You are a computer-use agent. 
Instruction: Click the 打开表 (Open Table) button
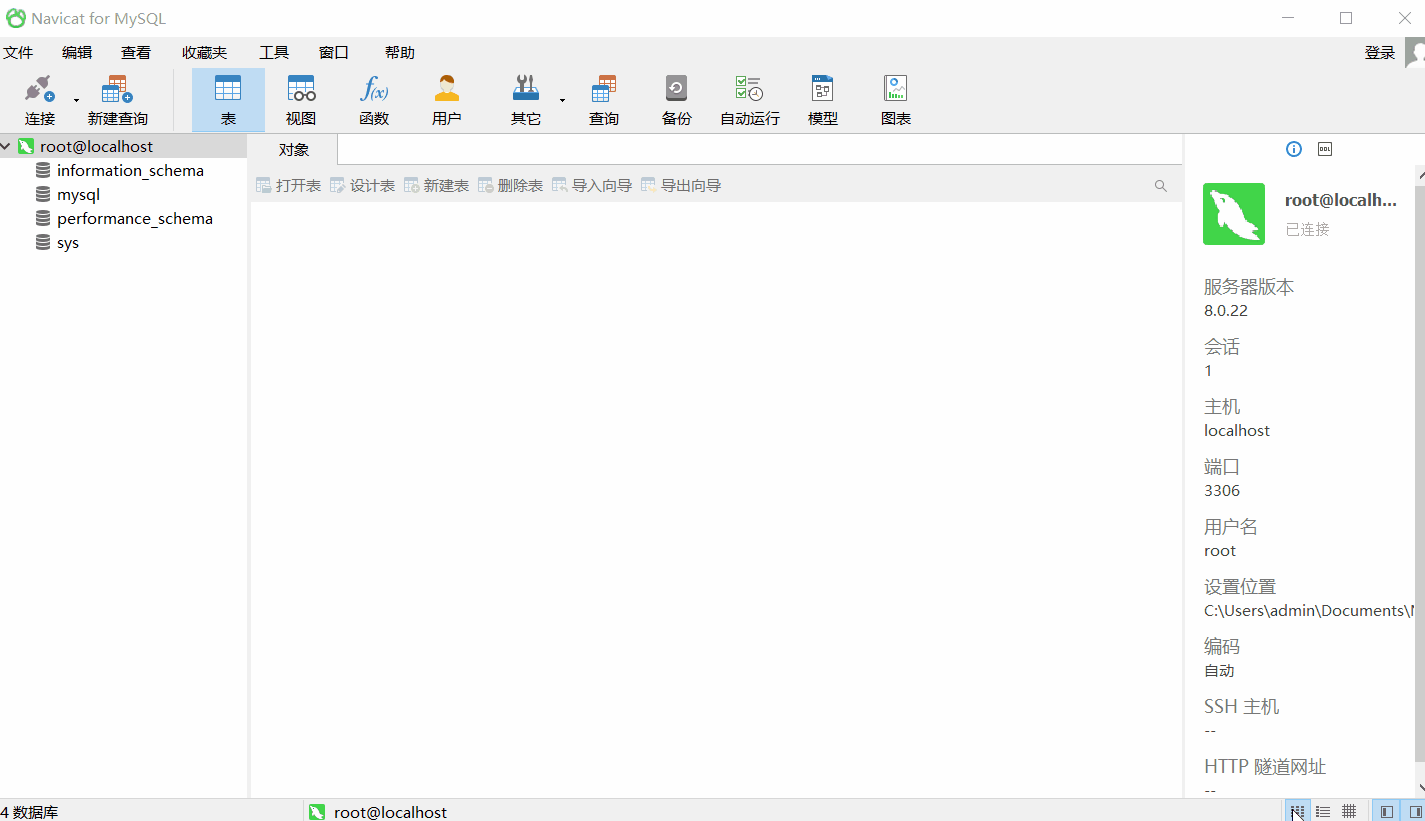tap(289, 185)
